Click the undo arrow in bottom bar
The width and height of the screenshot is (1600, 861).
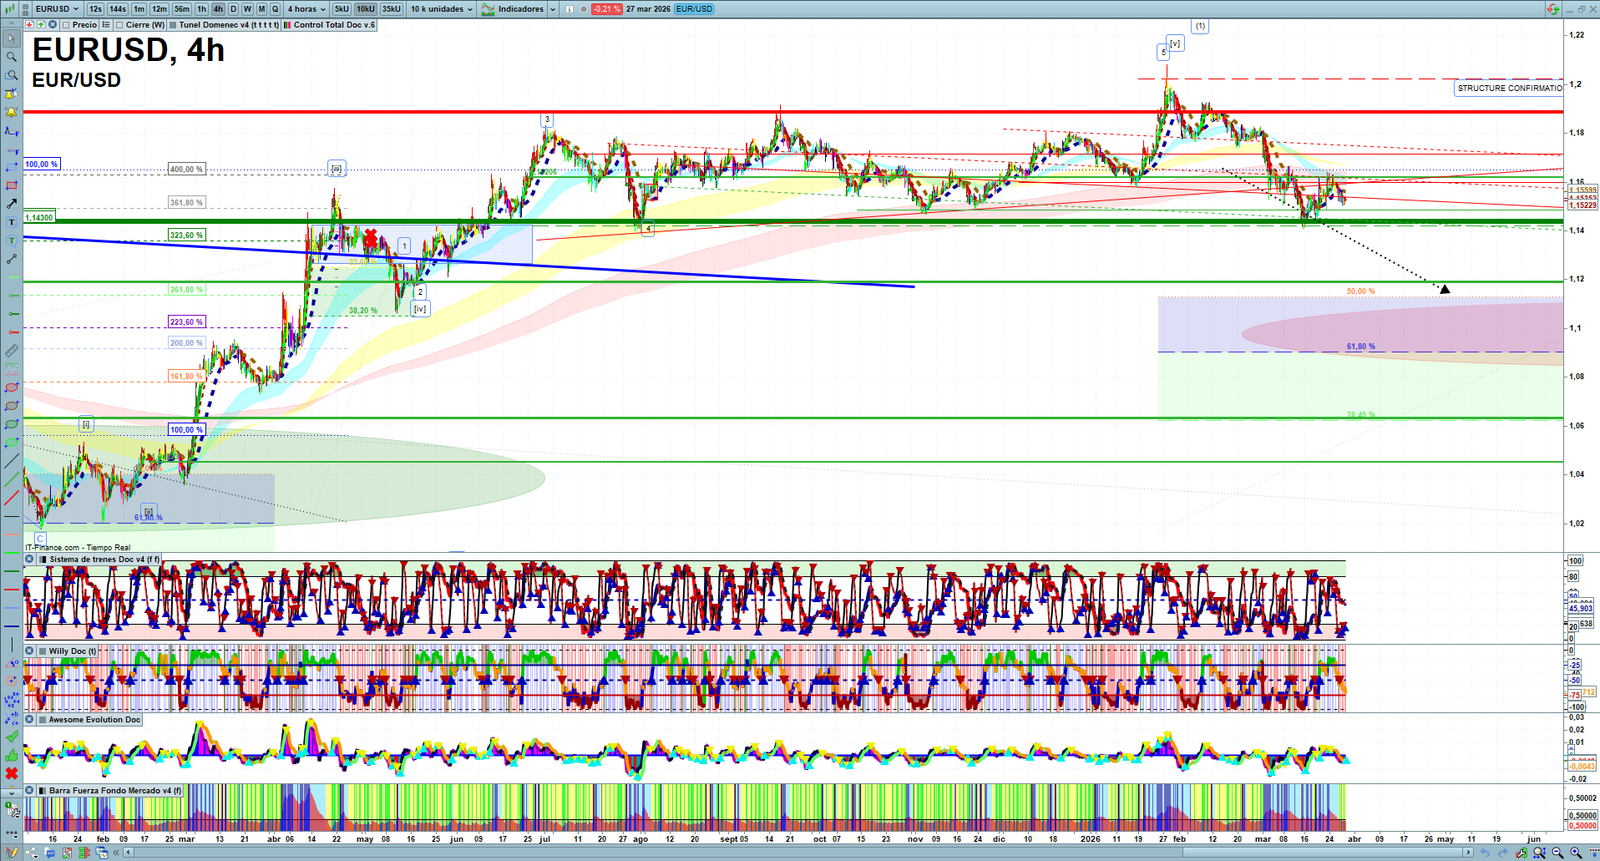[x=1485, y=853]
